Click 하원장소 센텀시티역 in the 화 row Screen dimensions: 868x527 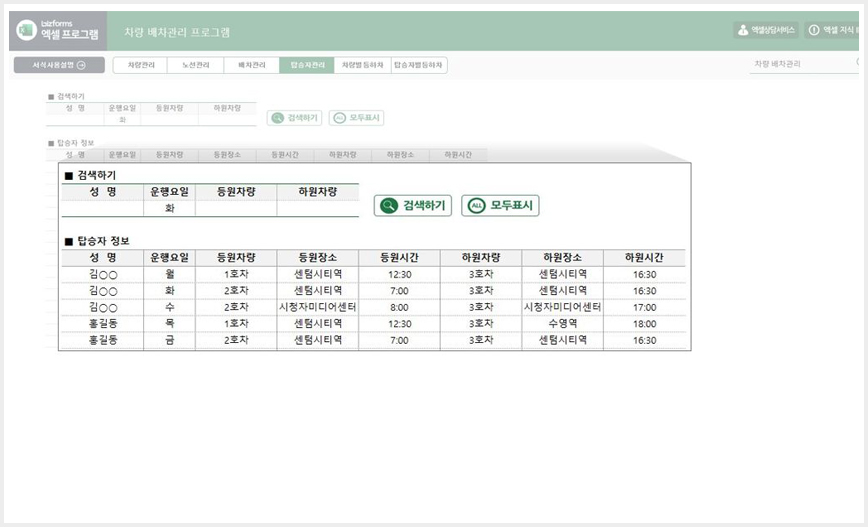coord(562,291)
